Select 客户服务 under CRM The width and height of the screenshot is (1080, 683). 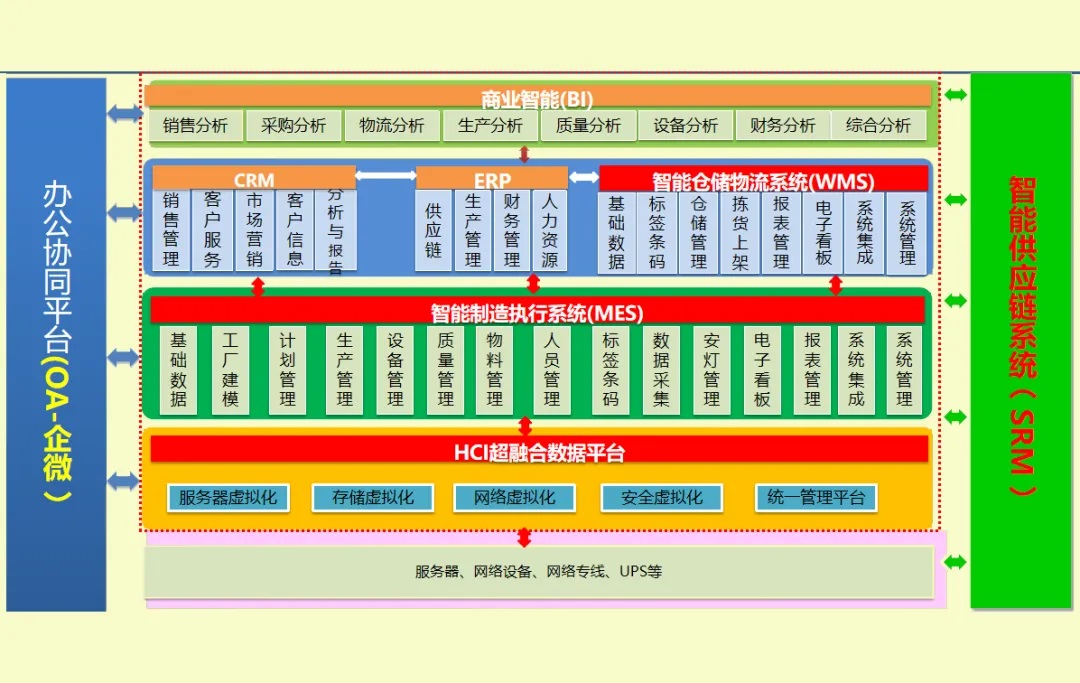[x=212, y=230]
